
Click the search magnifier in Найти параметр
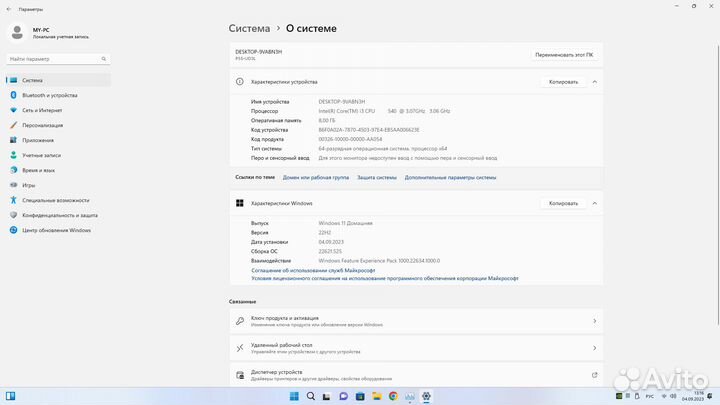click(x=104, y=59)
